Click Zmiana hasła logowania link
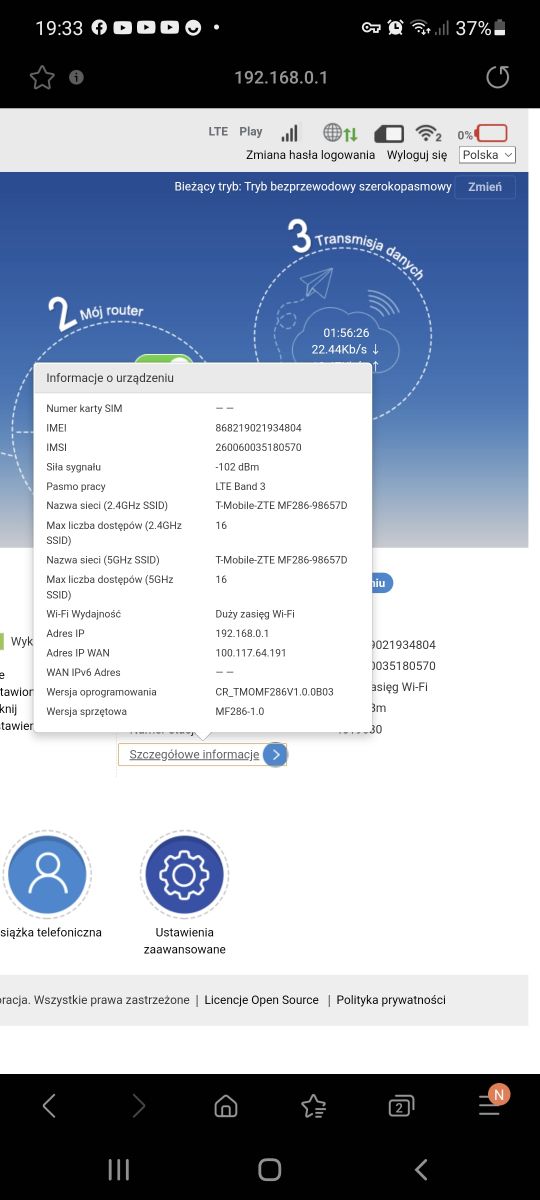The width and height of the screenshot is (540, 1200). click(310, 155)
